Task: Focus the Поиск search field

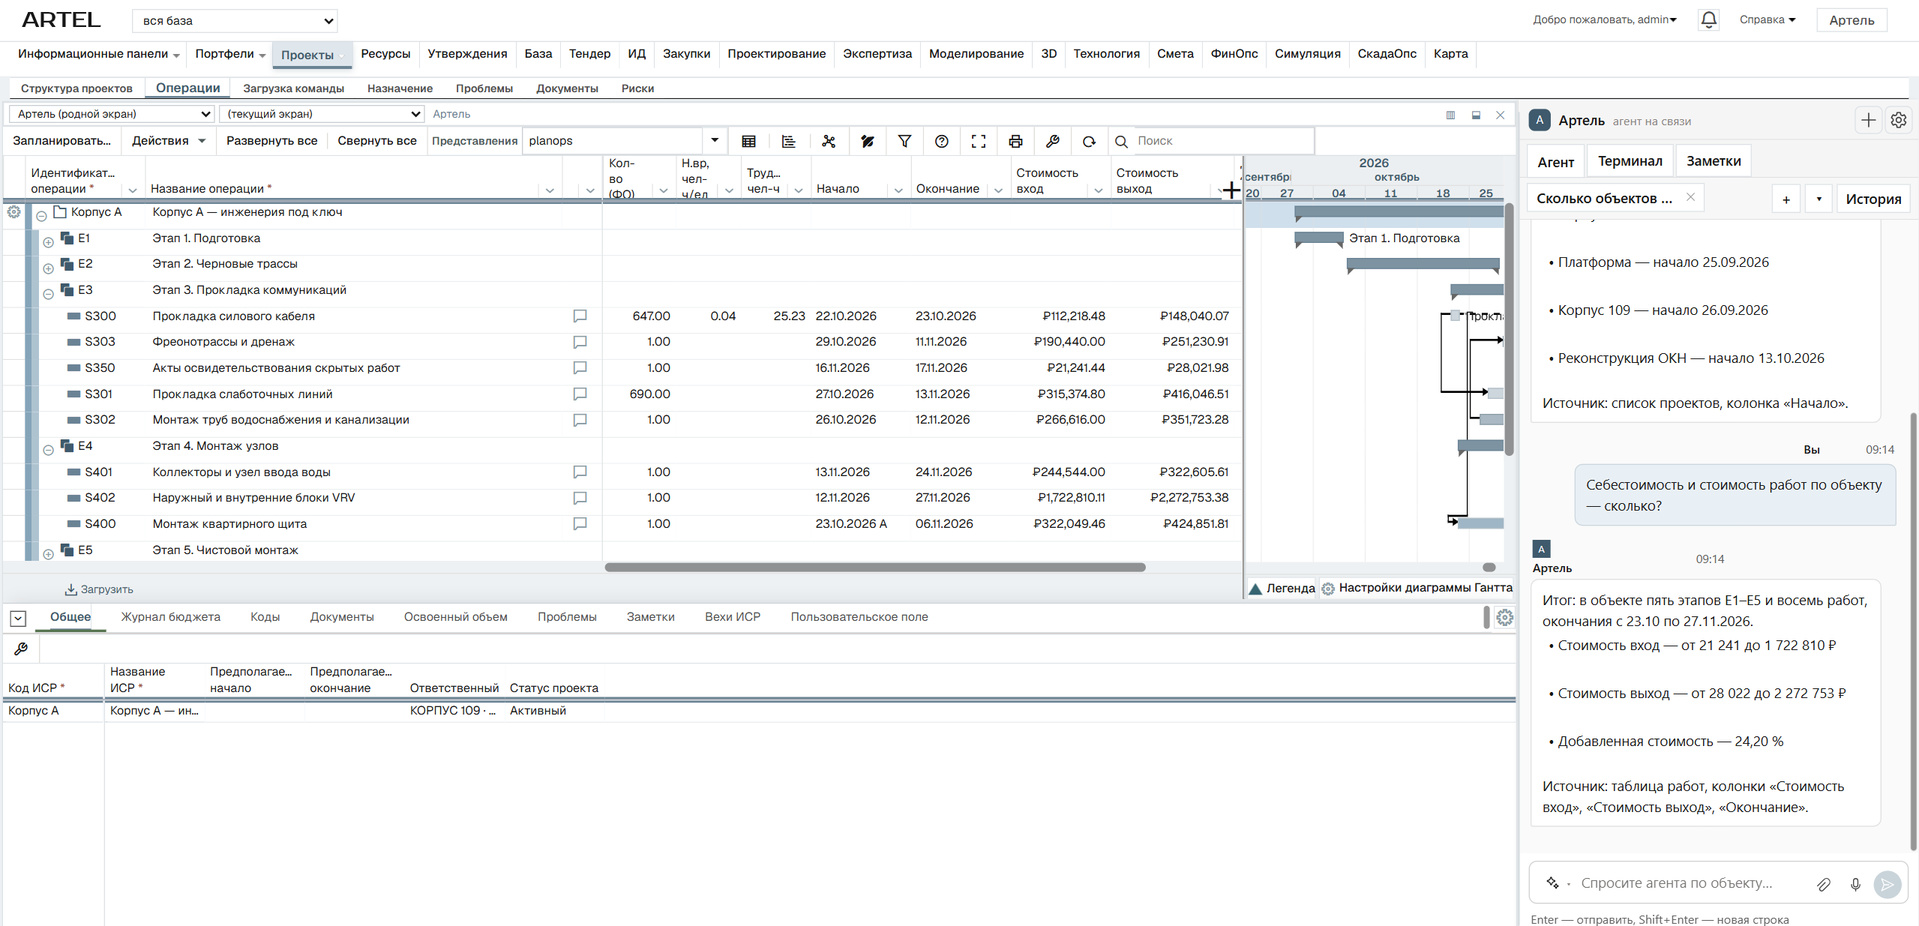Action: [x=1212, y=141]
